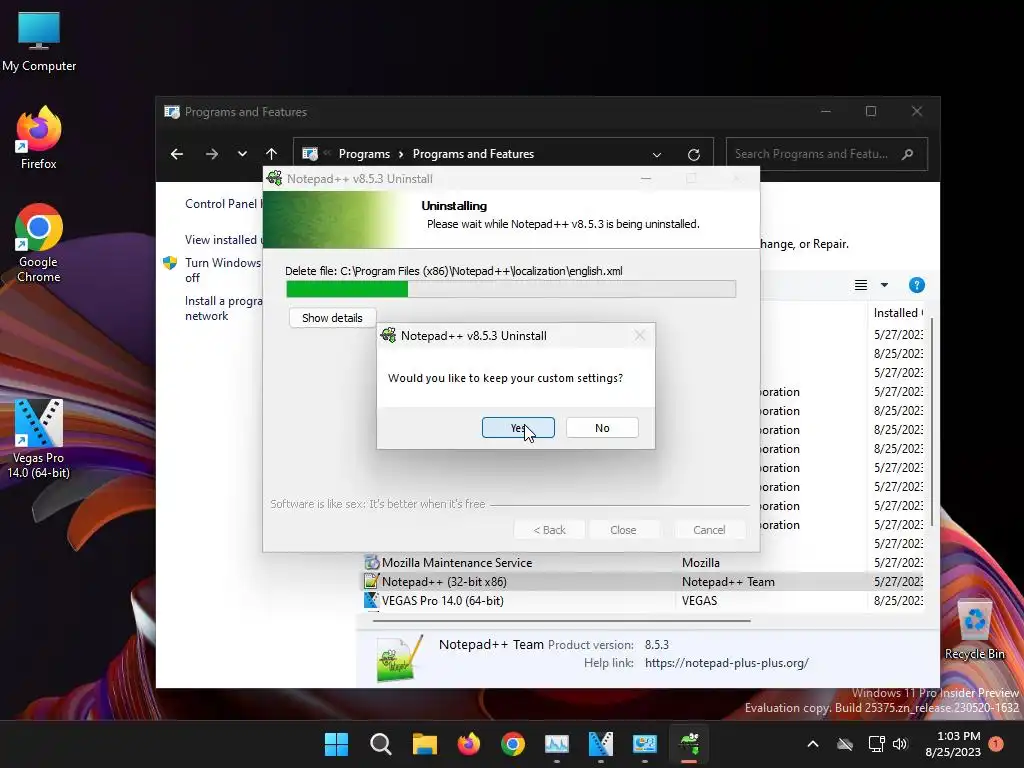
Task: Switch to Vegas Pro in the taskbar
Action: [600, 744]
